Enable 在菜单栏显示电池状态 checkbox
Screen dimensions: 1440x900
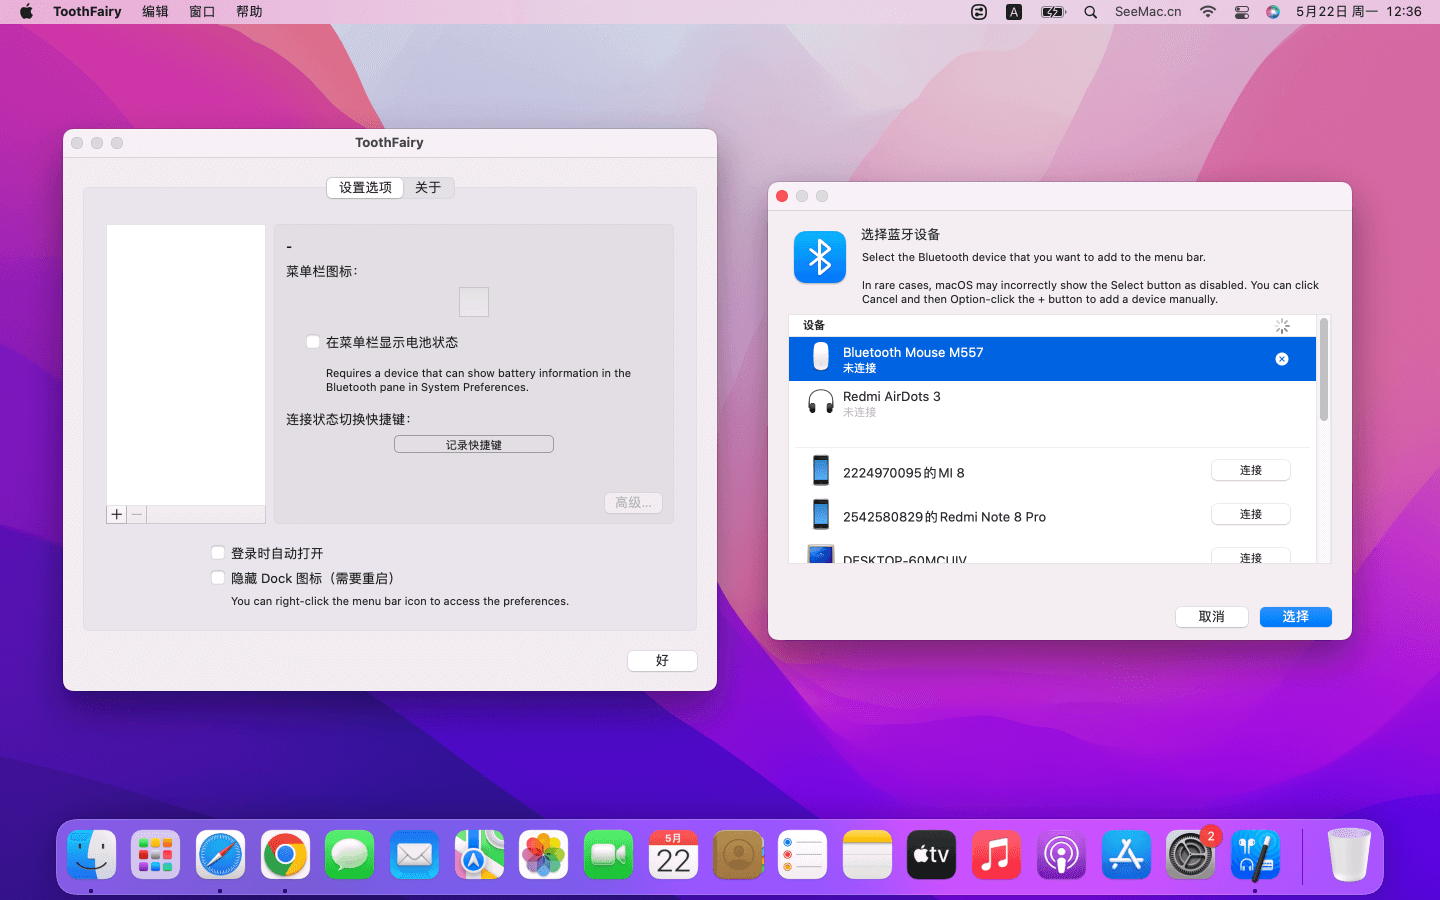pyautogui.click(x=313, y=342)
